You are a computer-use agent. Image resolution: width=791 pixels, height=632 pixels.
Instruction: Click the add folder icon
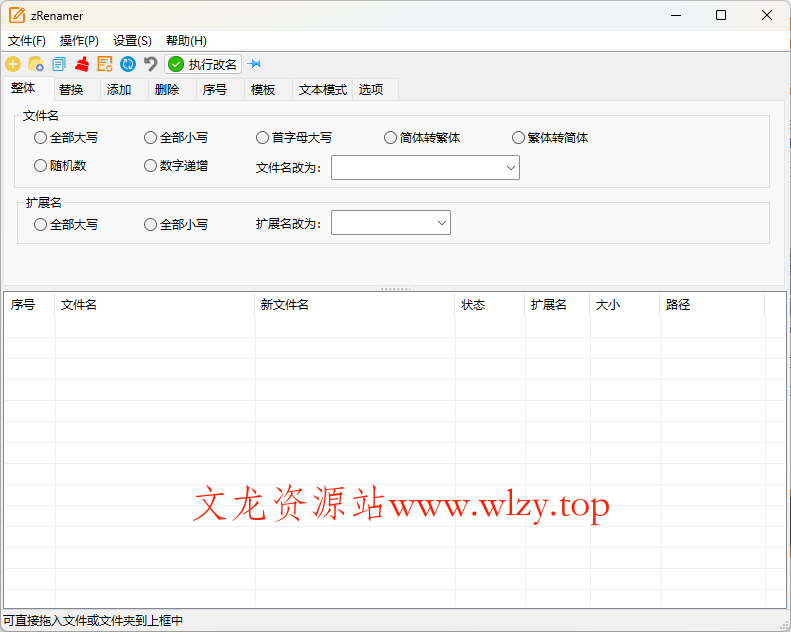click(x=36, y=64)
